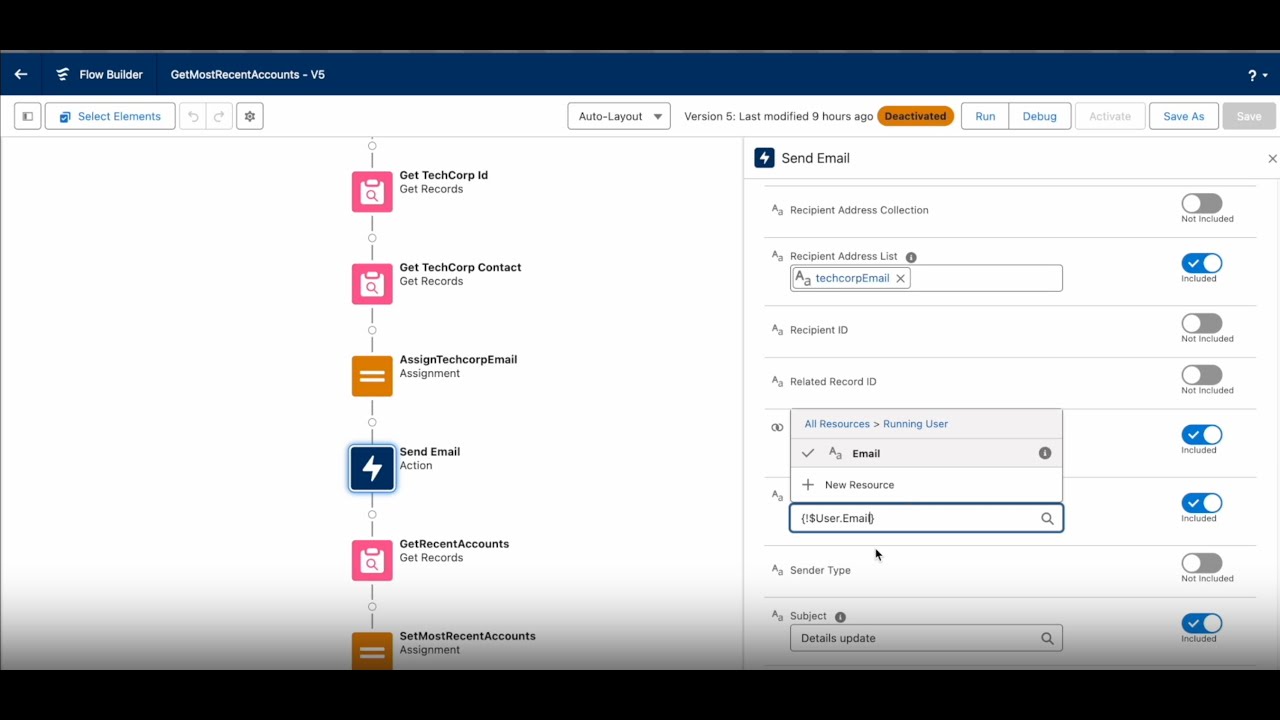Click Select Elements button
This screenshot has width=1280, height=720.
pyautogui.click(x=110, y=116)
